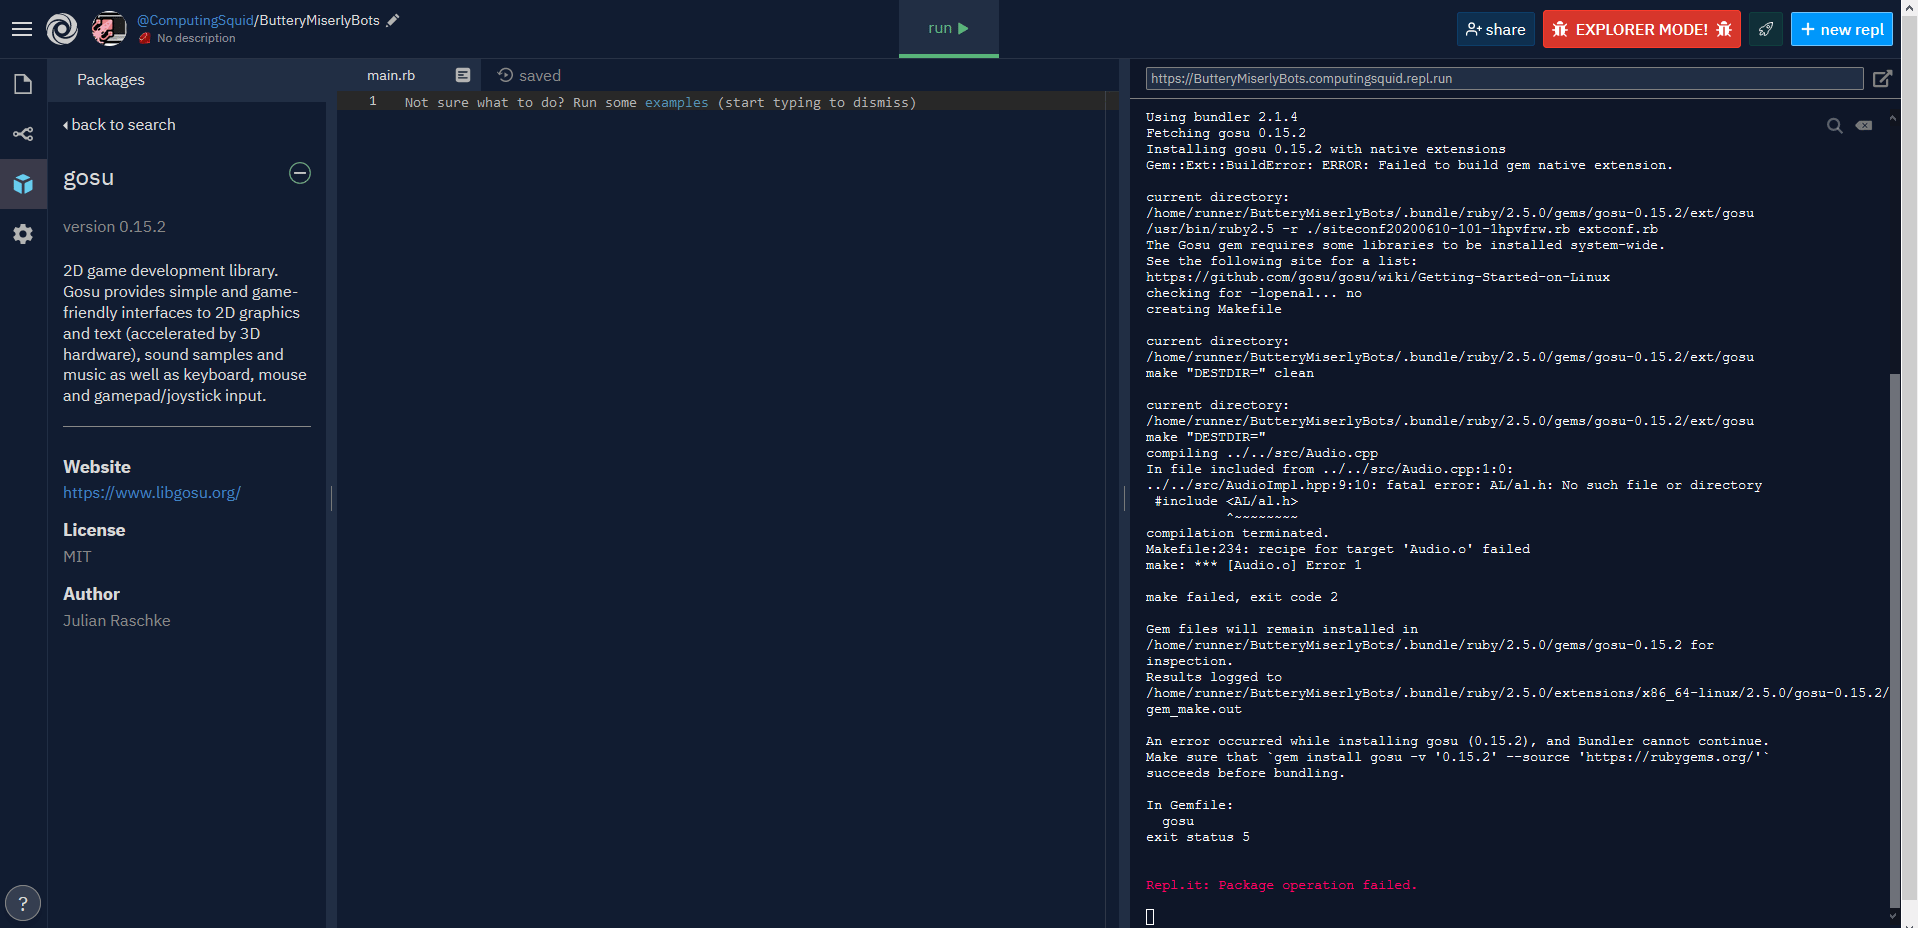Open output in new tab icon
The height and width of the screenshot is (928, 1918).
1882,78
